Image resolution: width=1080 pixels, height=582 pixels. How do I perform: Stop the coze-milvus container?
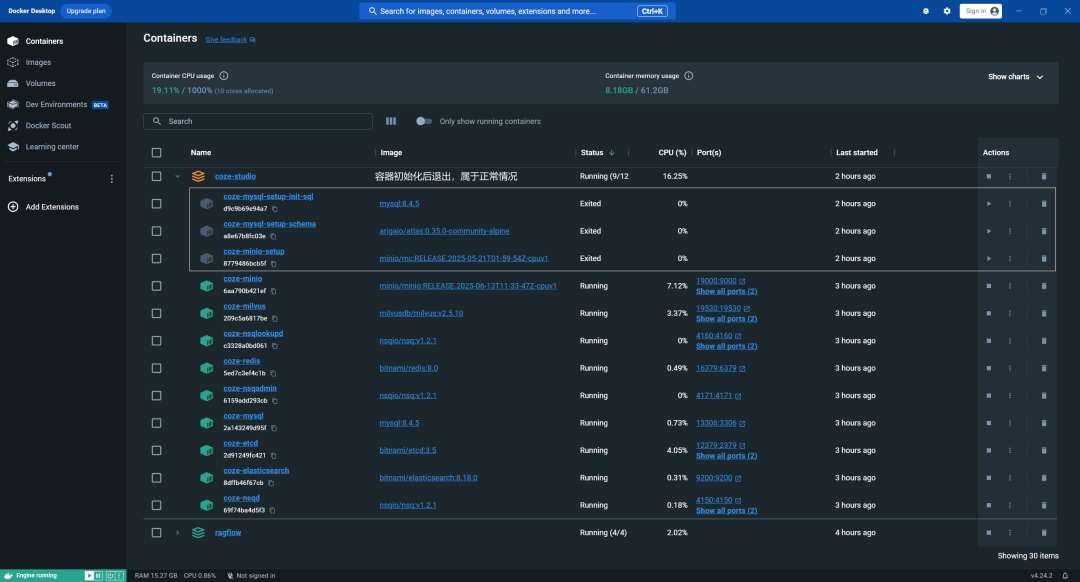coord(988,313)
